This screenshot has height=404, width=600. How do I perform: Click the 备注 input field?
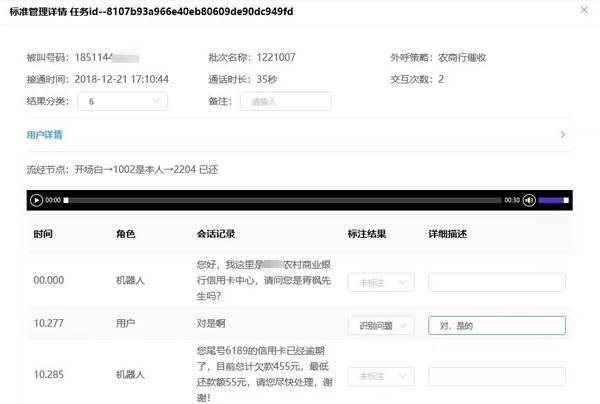tap(285, 101)
